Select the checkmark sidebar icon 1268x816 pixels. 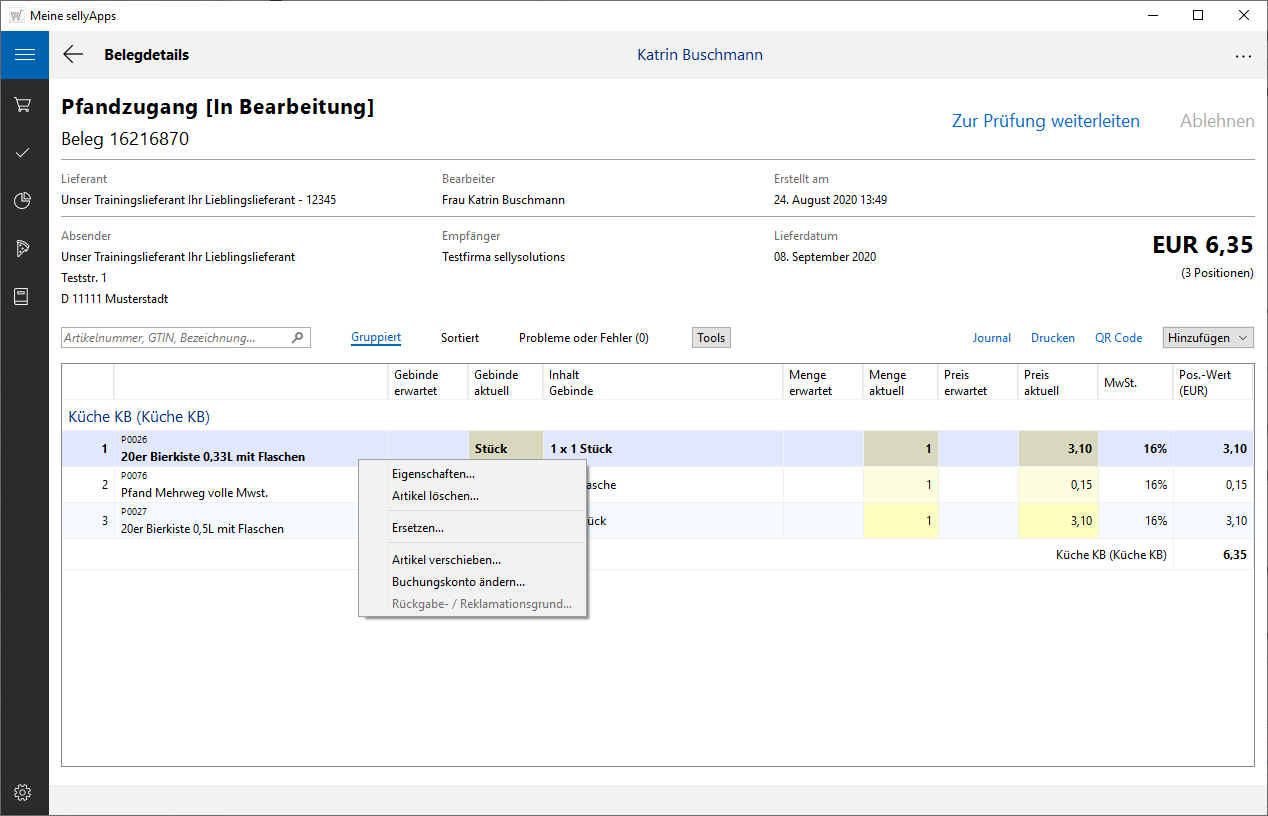point(23,153)
